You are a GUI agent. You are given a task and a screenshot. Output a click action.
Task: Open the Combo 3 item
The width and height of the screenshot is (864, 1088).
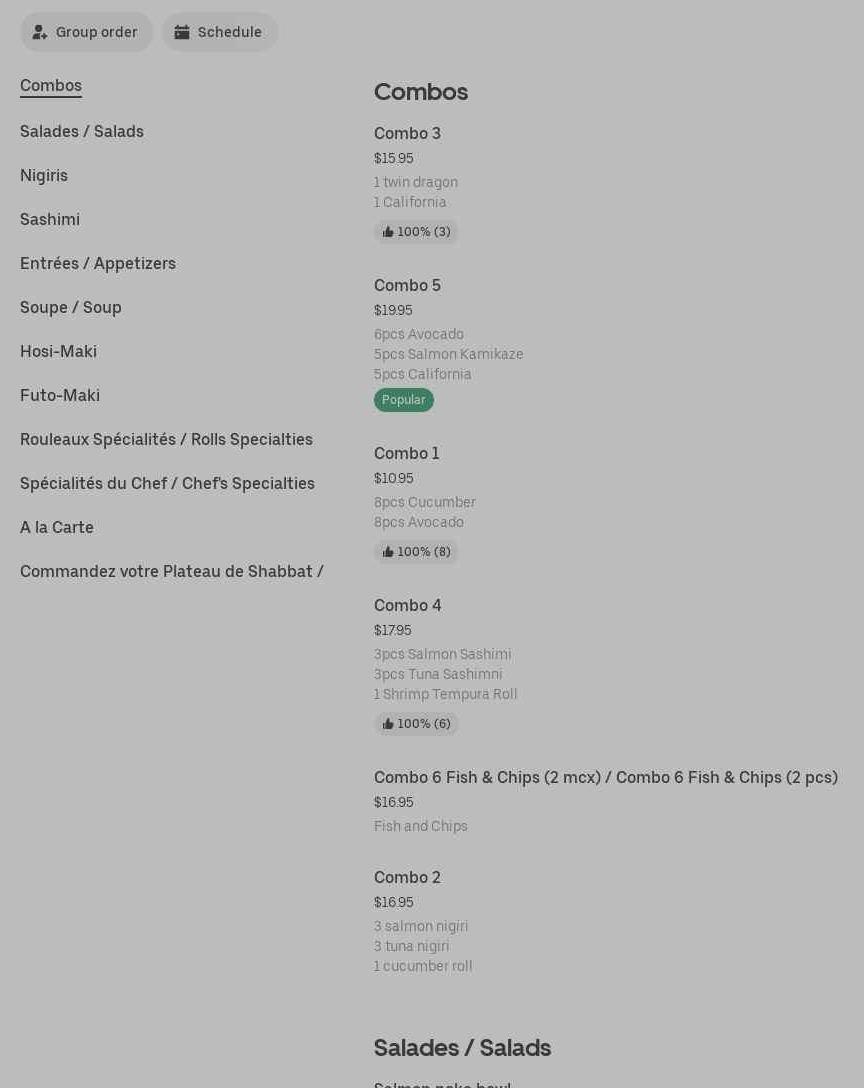point(407,134)
